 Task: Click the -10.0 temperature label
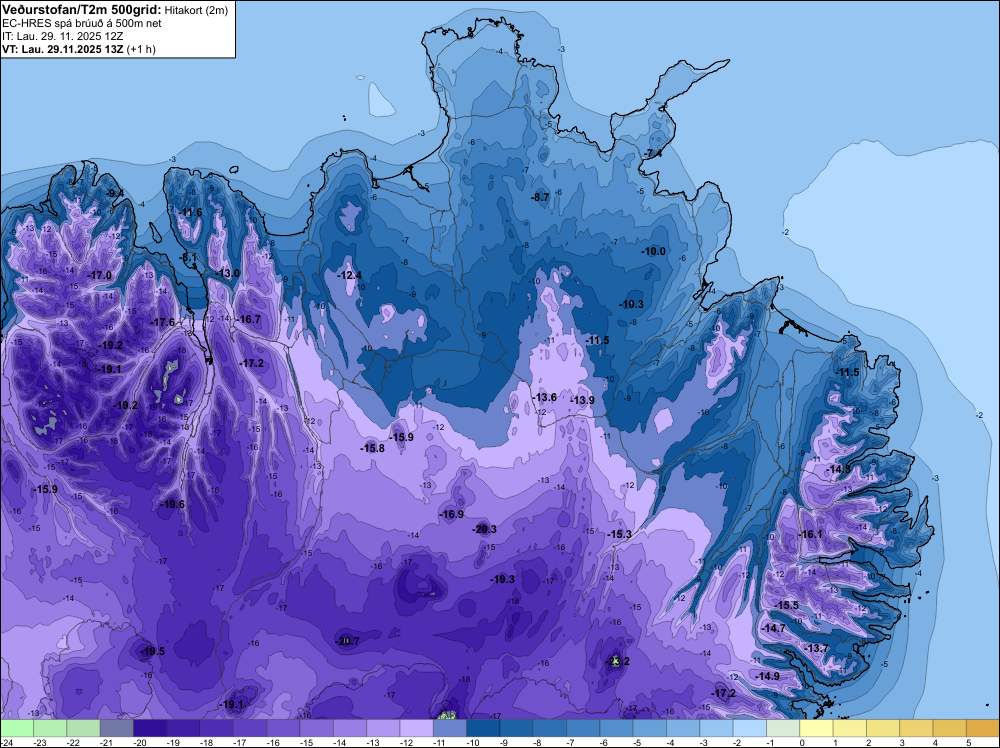click(654, 251)
